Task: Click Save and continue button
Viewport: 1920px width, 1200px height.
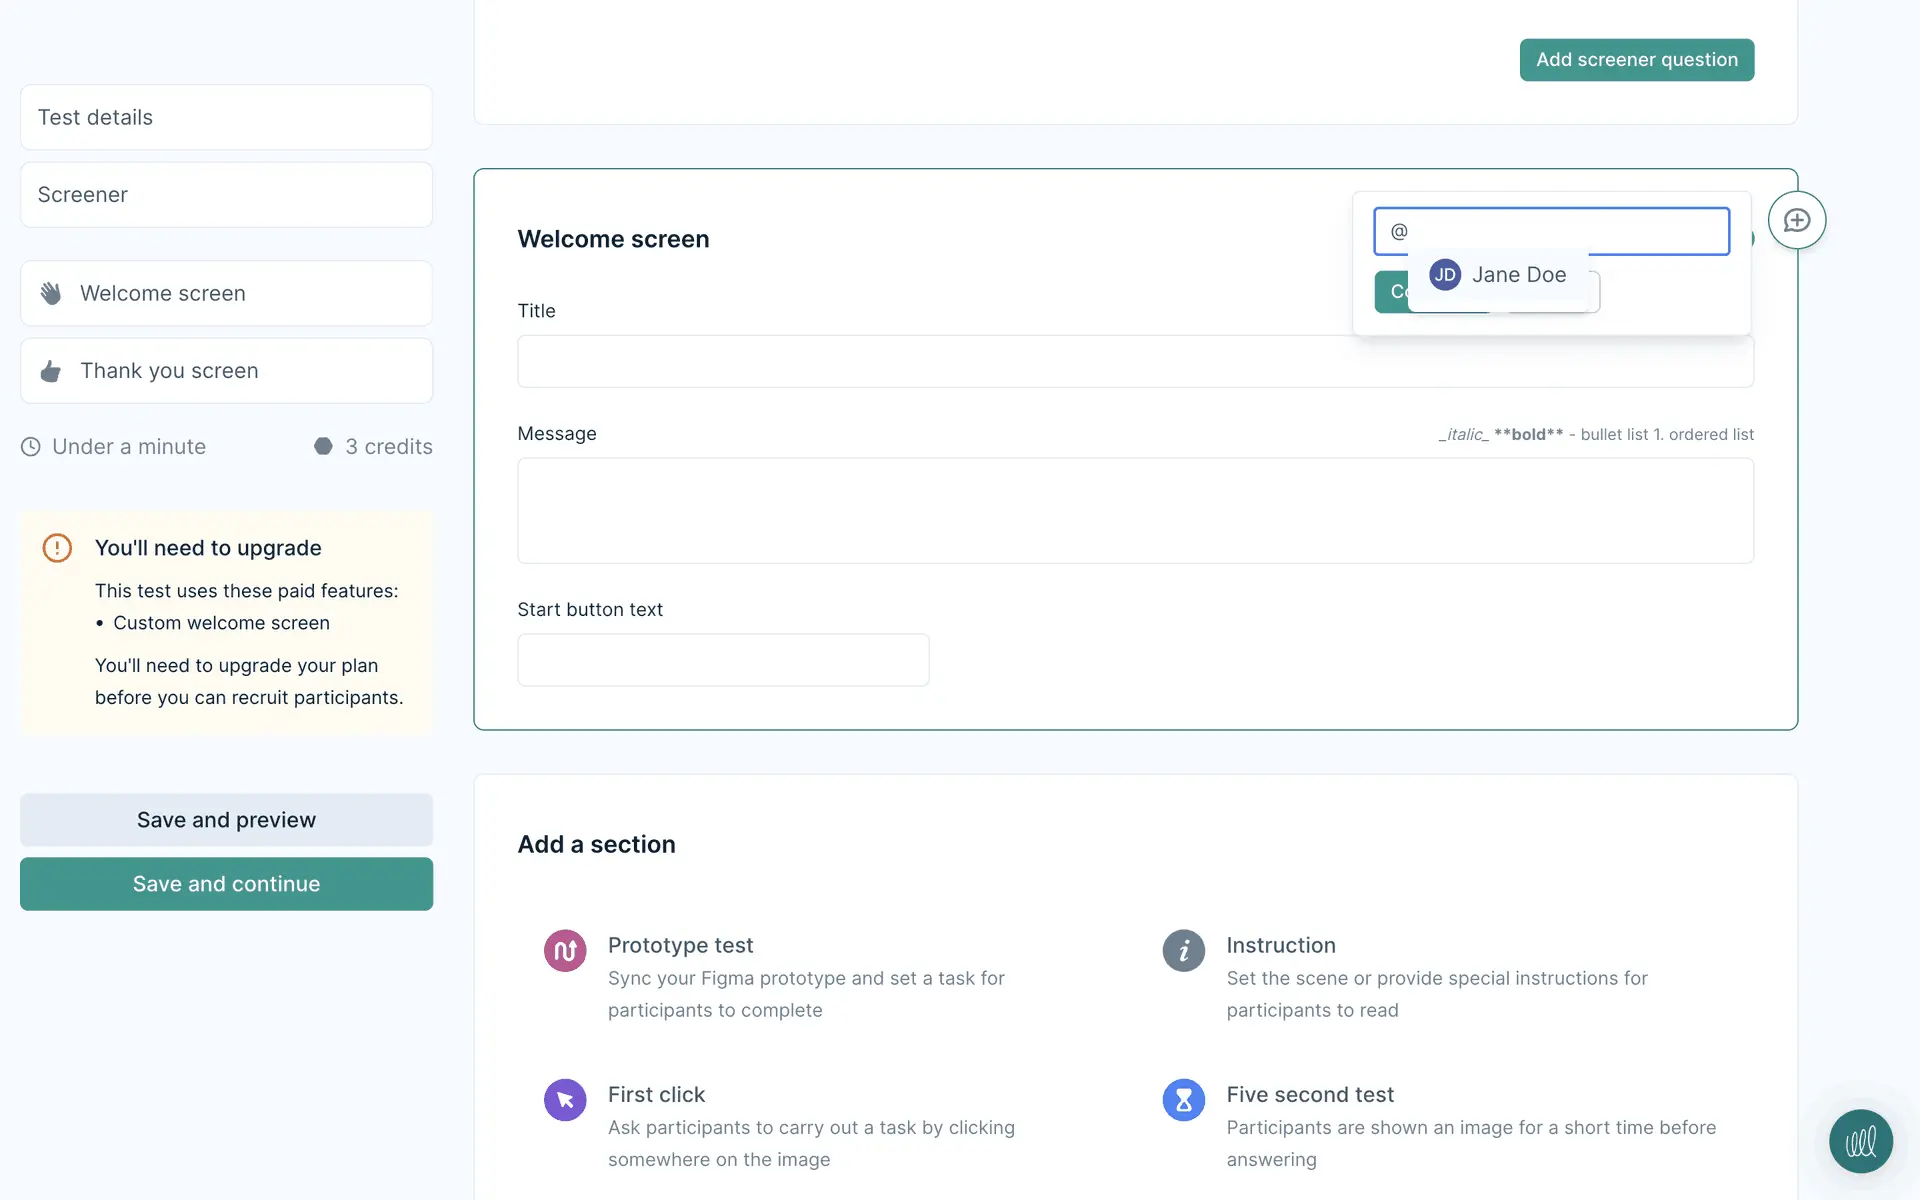Action: (x=226, y=884)
